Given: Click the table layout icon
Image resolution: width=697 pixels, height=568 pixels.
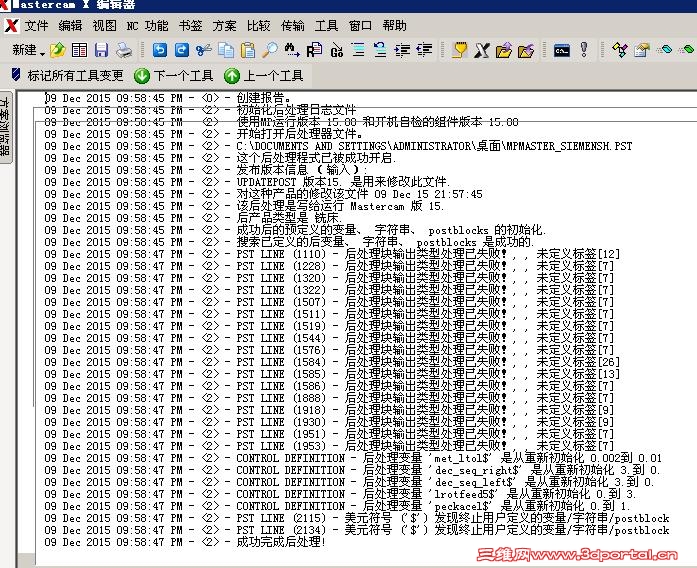Looking at the screenshot, I should pyautogui.click(x=80, y=50).
